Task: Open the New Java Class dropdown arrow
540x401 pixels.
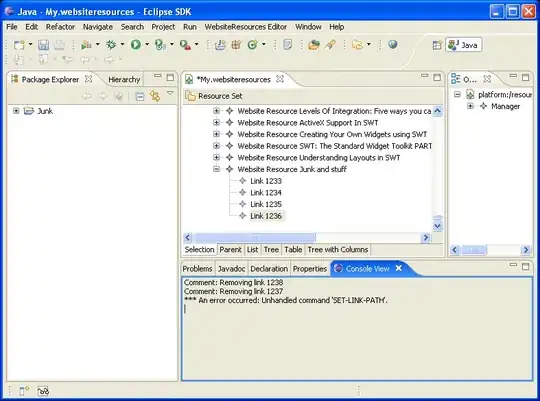Action: tap(264, 44)
